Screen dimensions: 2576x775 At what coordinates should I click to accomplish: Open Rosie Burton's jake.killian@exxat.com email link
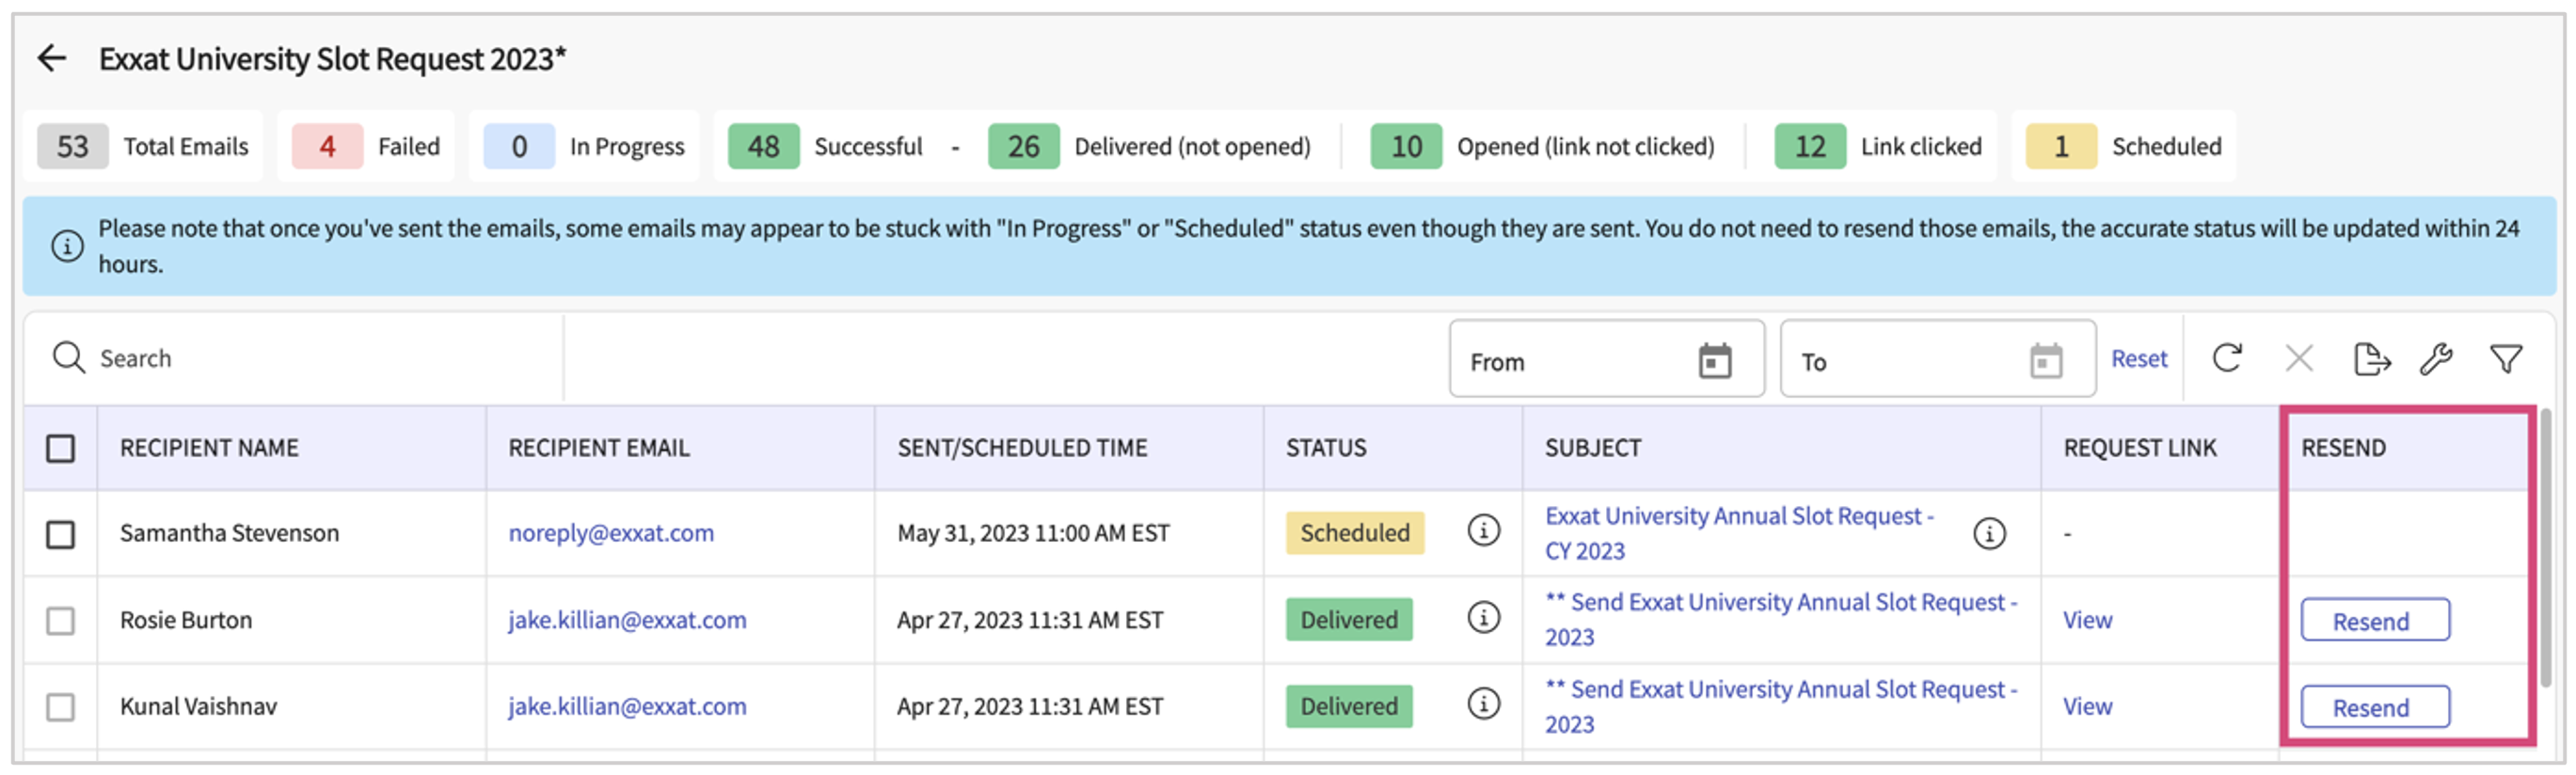click(x=627, y=620)
